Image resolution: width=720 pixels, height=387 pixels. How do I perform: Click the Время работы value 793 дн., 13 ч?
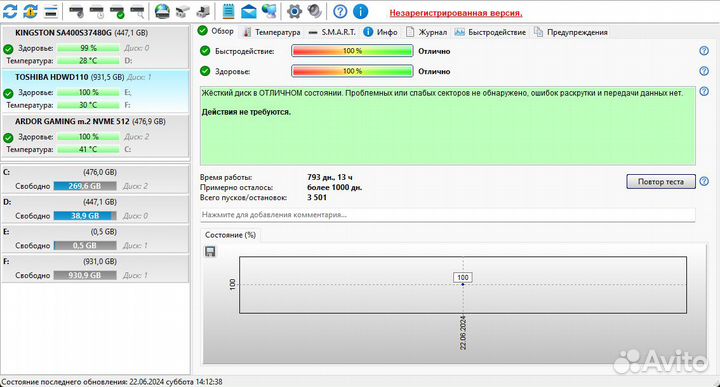(x=330, y=177)
